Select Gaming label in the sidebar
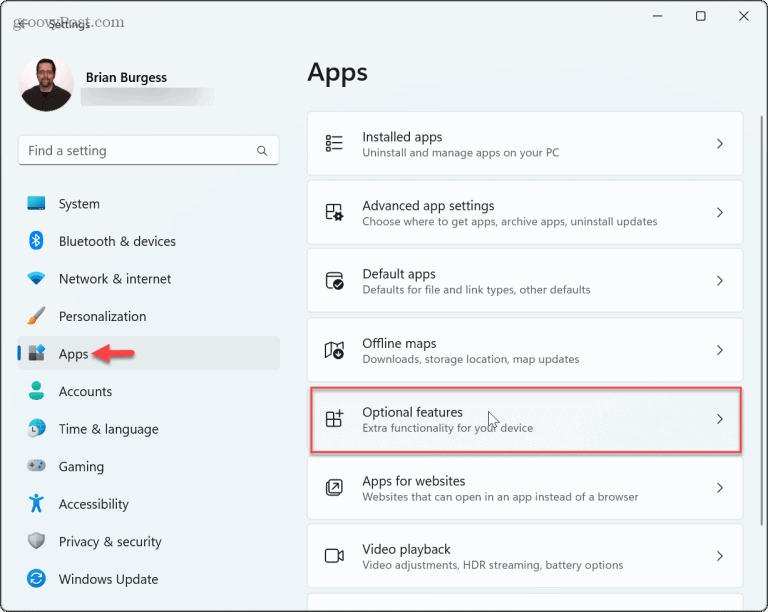The height and width of the screenshot is (612, 768). (81, 467)
